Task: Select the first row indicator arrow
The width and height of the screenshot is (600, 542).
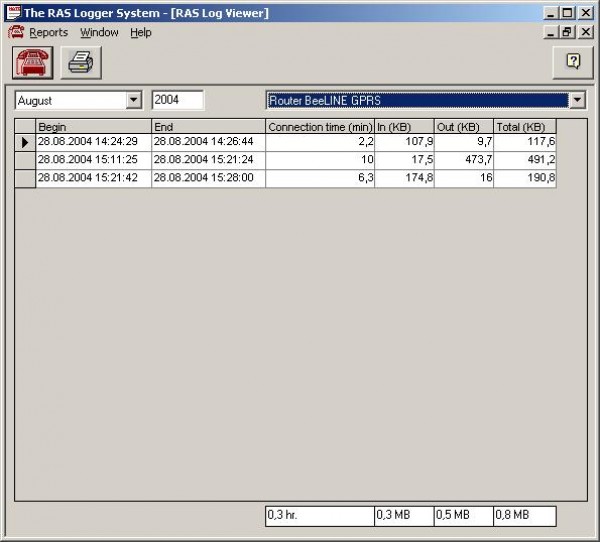Action: pyautogui.click(x=25, y=143)
